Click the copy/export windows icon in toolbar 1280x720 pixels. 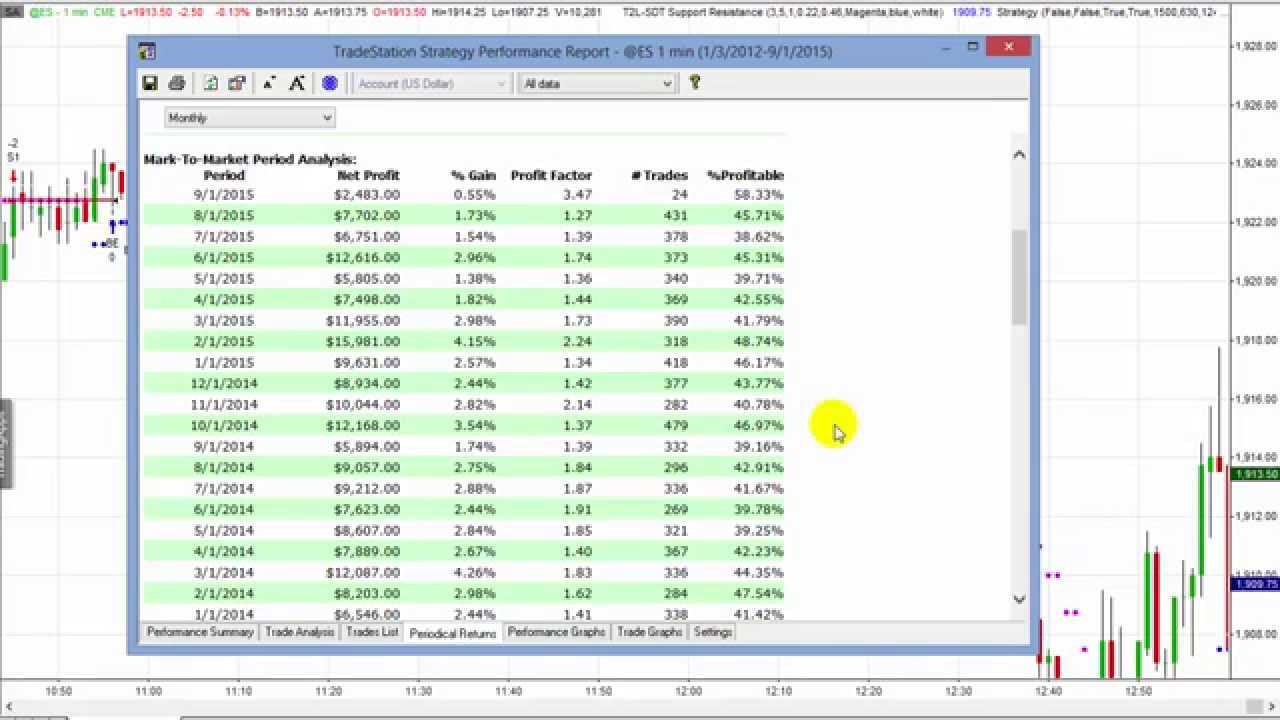point(237,84)
